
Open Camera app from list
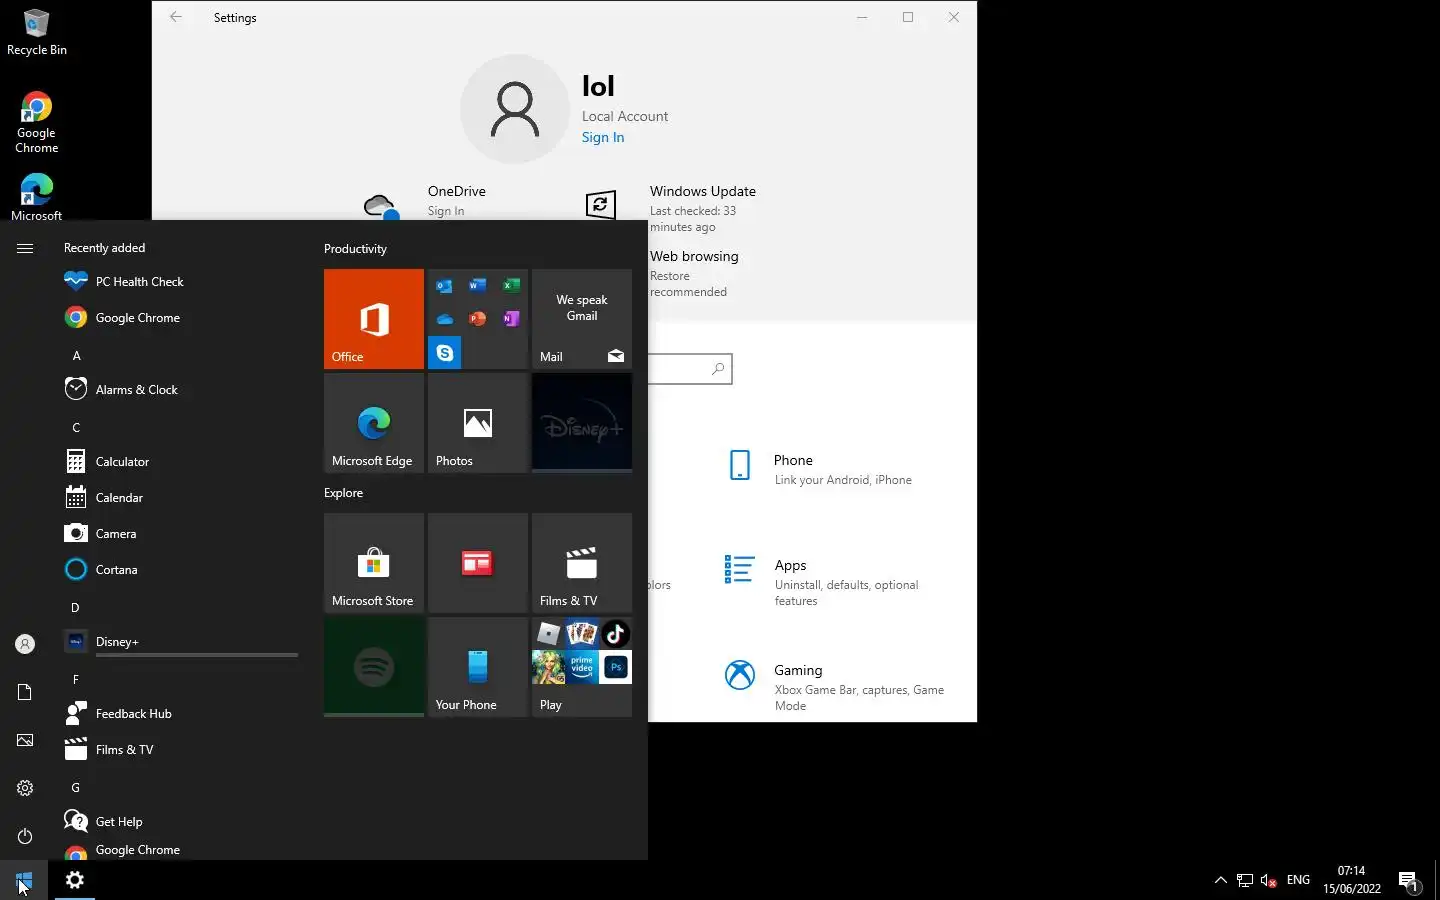(x=180, y=534)
